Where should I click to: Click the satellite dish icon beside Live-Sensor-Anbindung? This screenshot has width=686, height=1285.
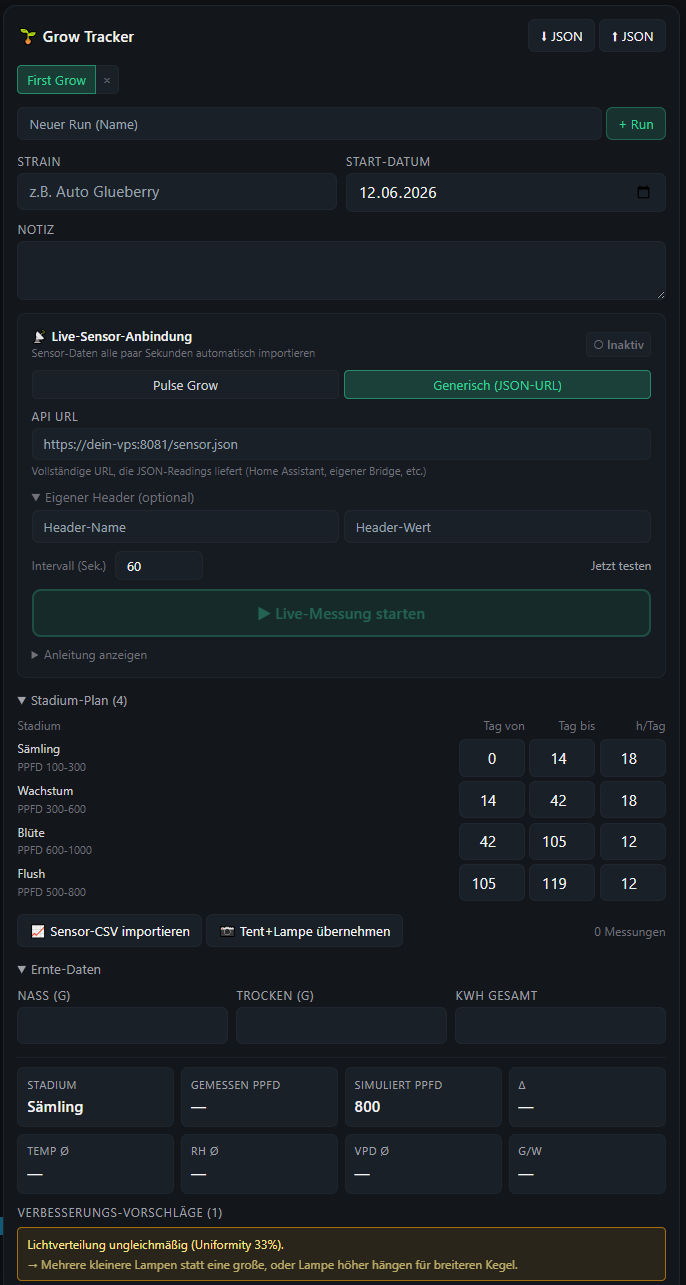tap(39, 337)
